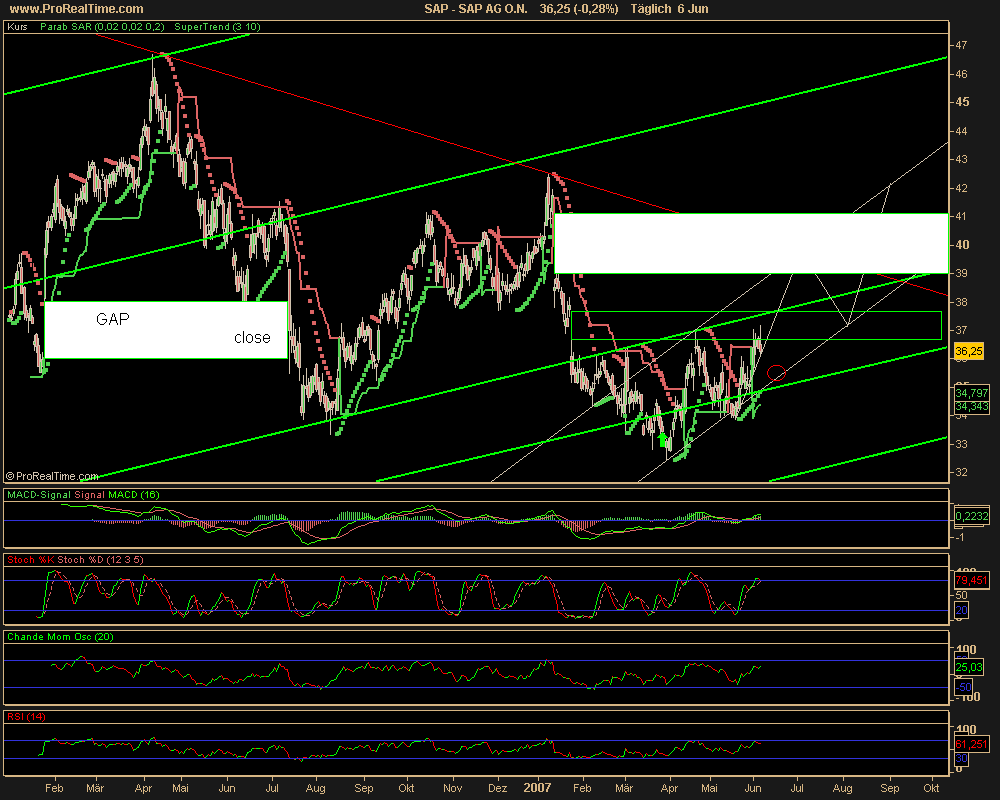1000x800 pixels.
Task: Select the 'close' text annotation
Action: point(252,338)
